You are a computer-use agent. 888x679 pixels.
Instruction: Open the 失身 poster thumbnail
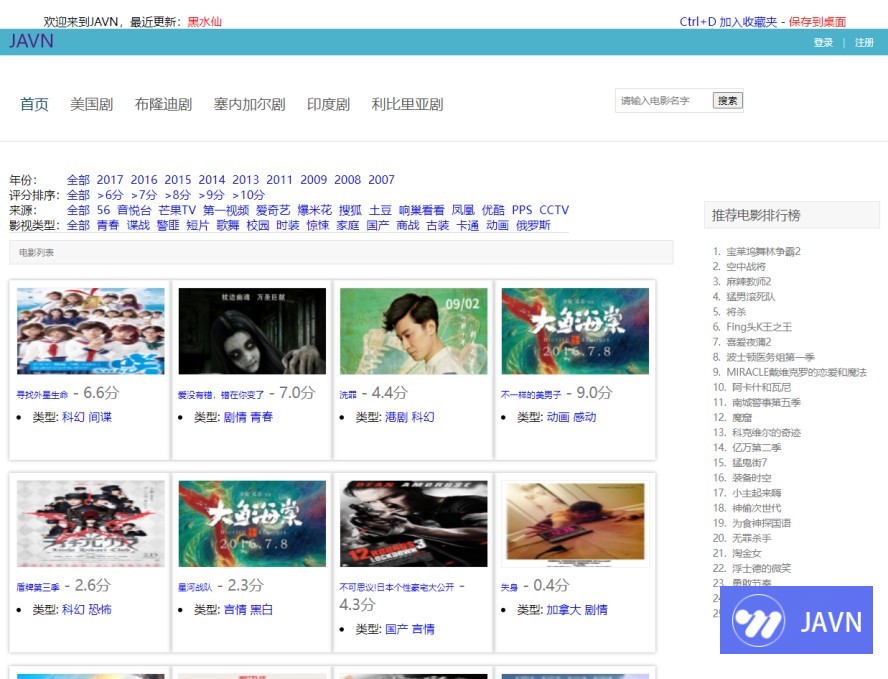click(x=575, y=524)
